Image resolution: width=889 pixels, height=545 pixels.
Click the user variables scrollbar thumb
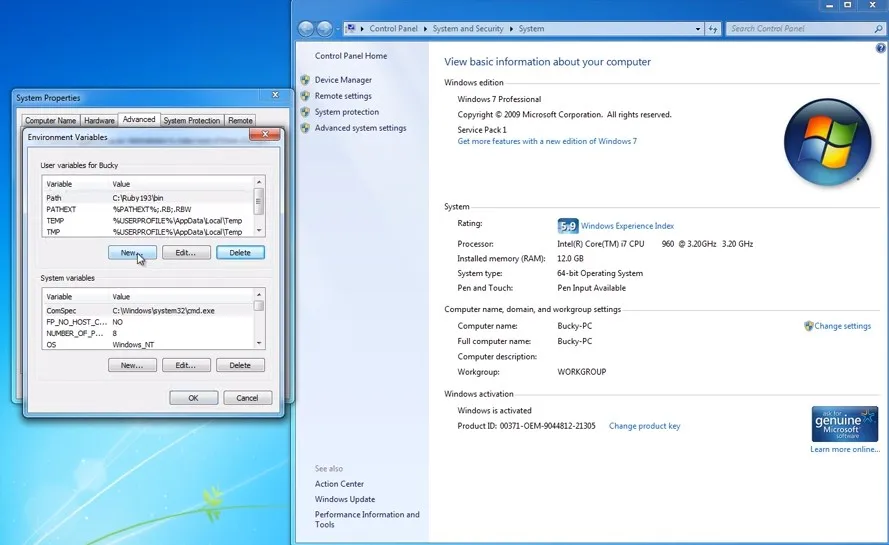(259, 201)
